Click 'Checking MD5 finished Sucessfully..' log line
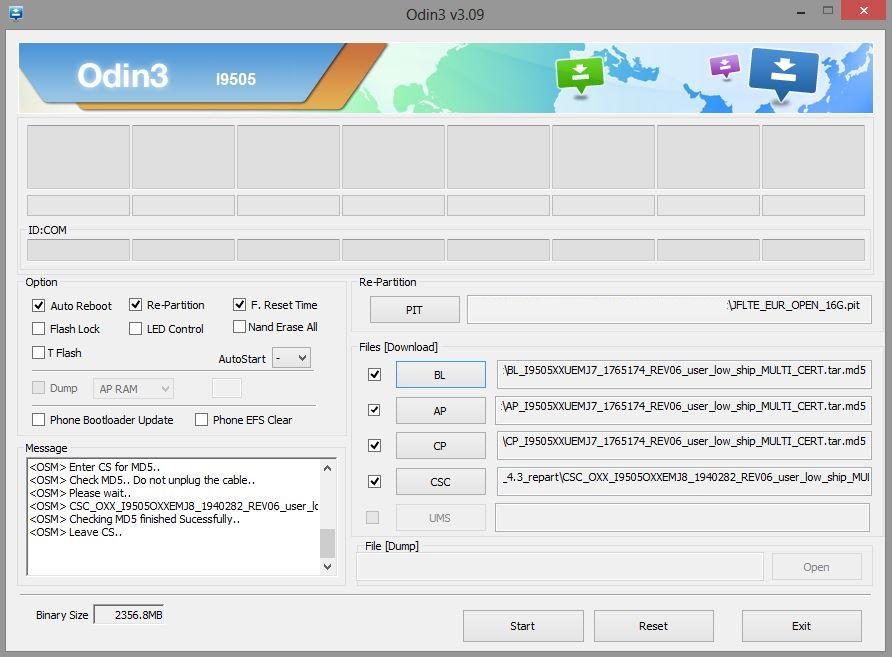This screenshot has height=657, width=892. pos(135,519)
